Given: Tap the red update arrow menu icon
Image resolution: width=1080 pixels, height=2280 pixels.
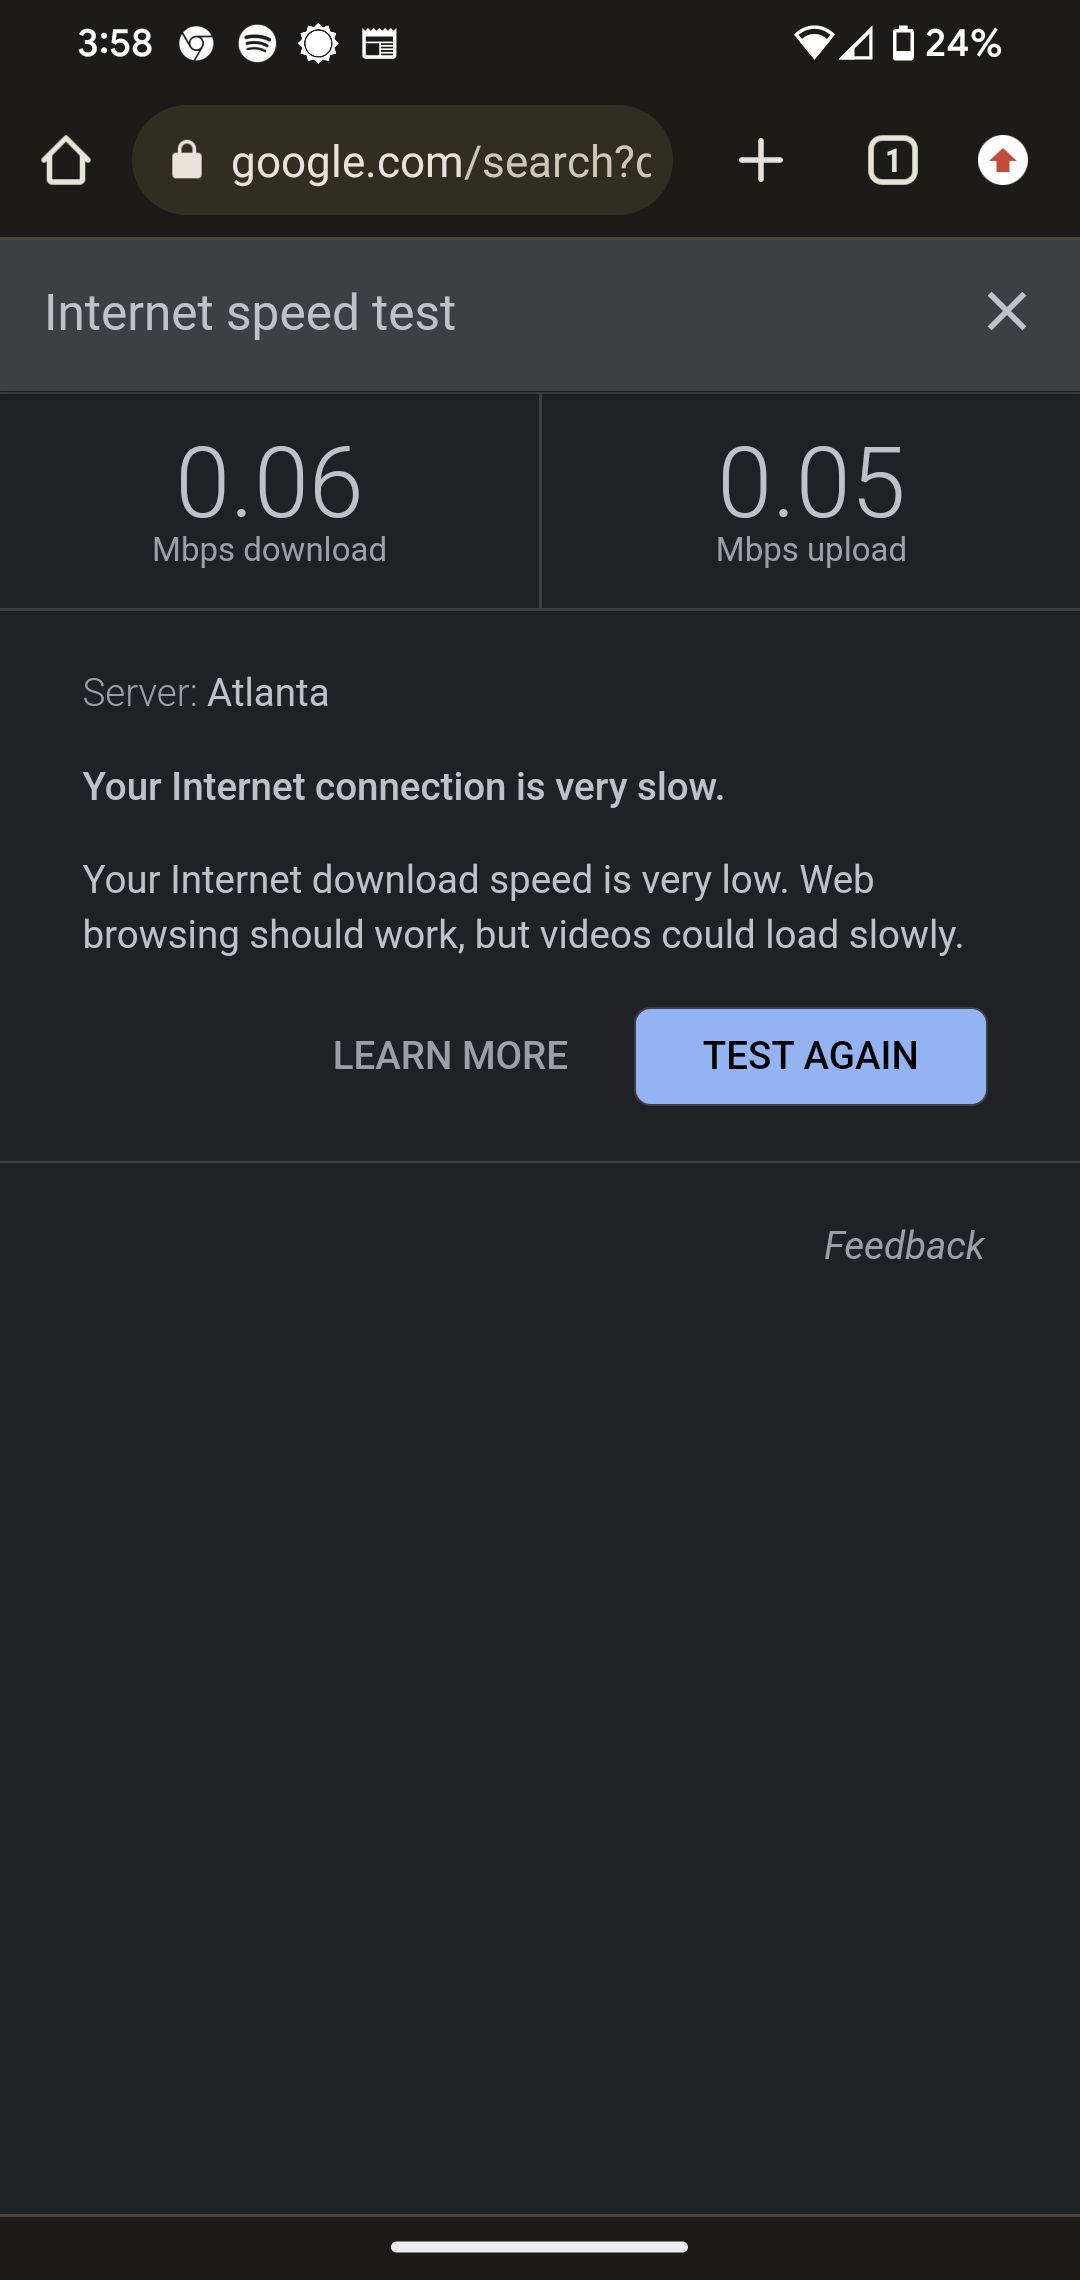Looking at the screenshot, I should point(1003,161).
